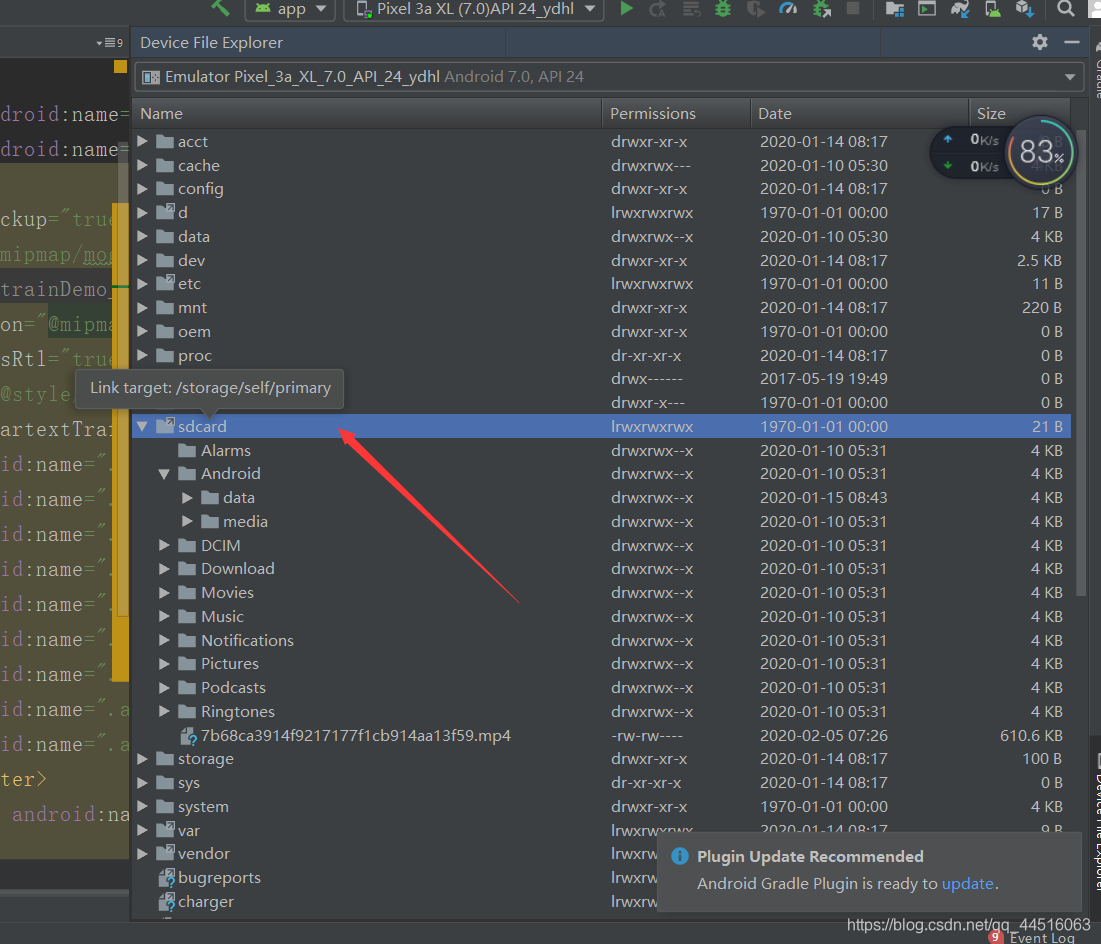Hide the Device File Explorer panel
This screenshot has width=1101, height=944.
1072,42
